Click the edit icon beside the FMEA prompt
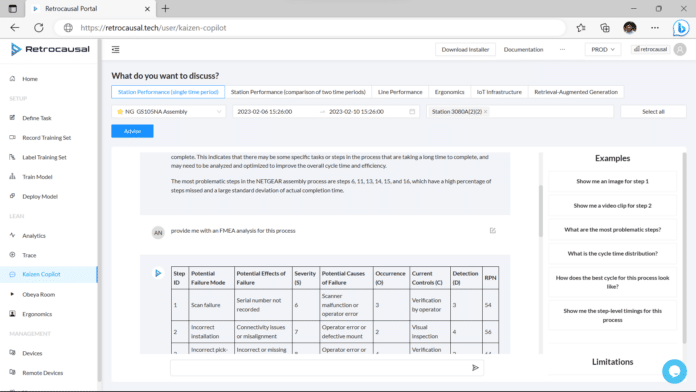The height and width of the screenshot is (392, 696). [493, 230]
